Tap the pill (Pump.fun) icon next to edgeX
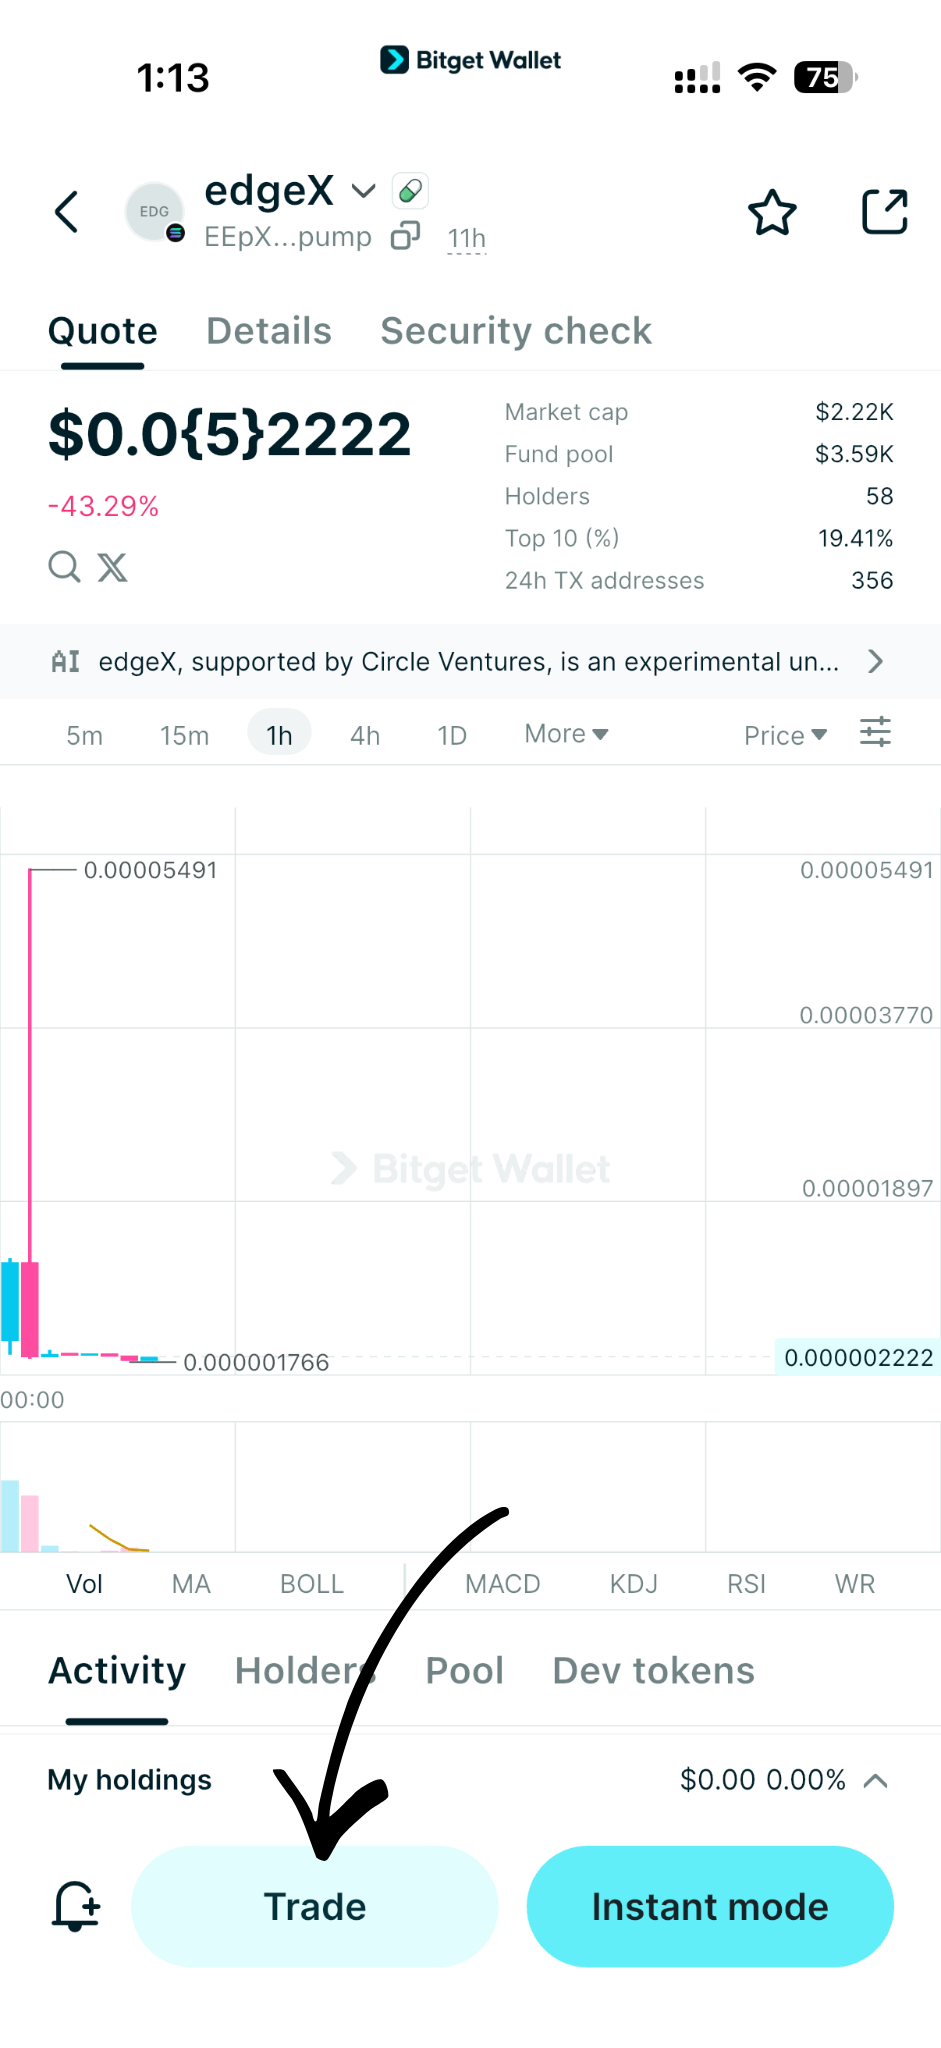The width and height of the screenshot is (941, 2048). [x=409, y=190]
